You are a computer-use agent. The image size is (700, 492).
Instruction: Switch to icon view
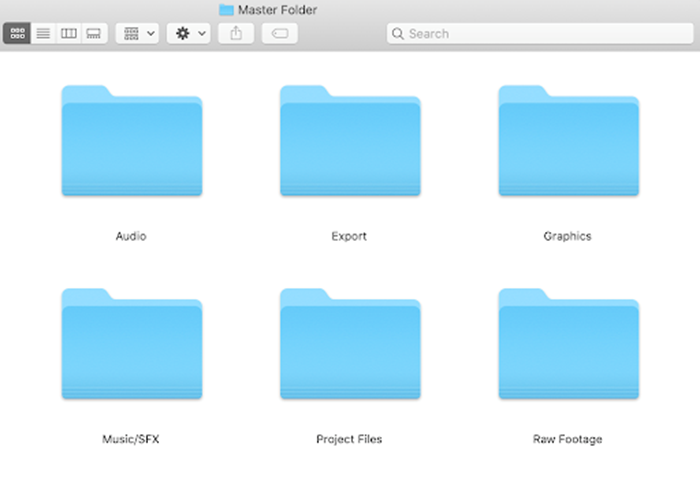coord(17,33)
